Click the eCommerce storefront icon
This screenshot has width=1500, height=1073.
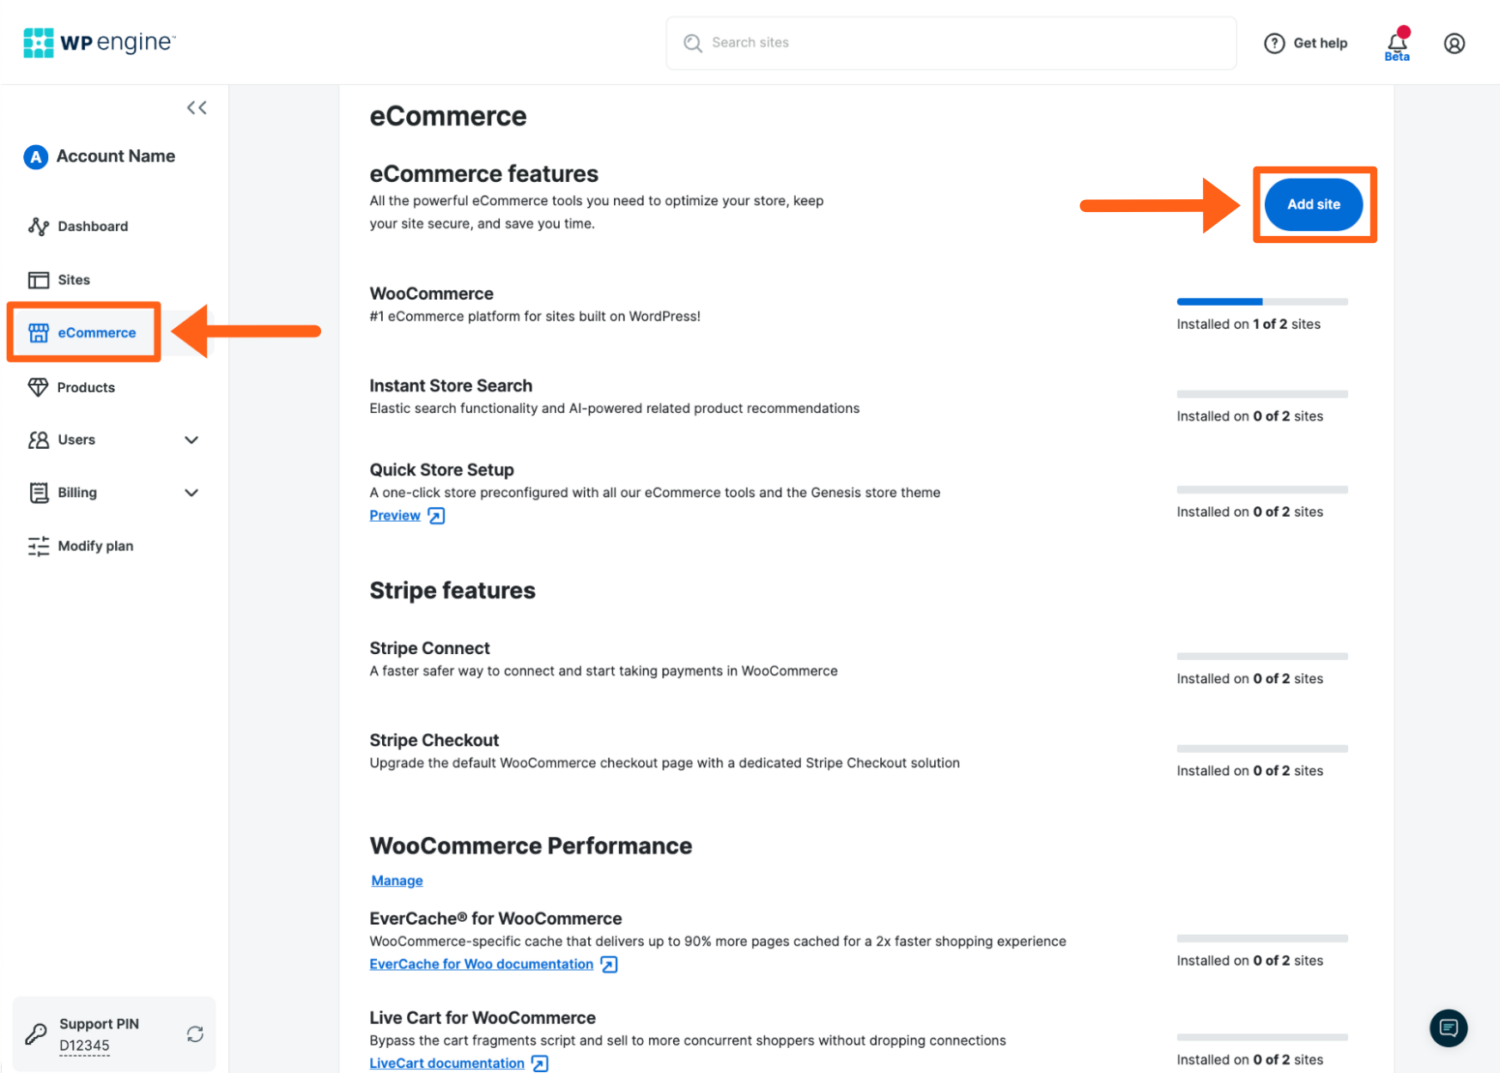(x=38, y=332)
